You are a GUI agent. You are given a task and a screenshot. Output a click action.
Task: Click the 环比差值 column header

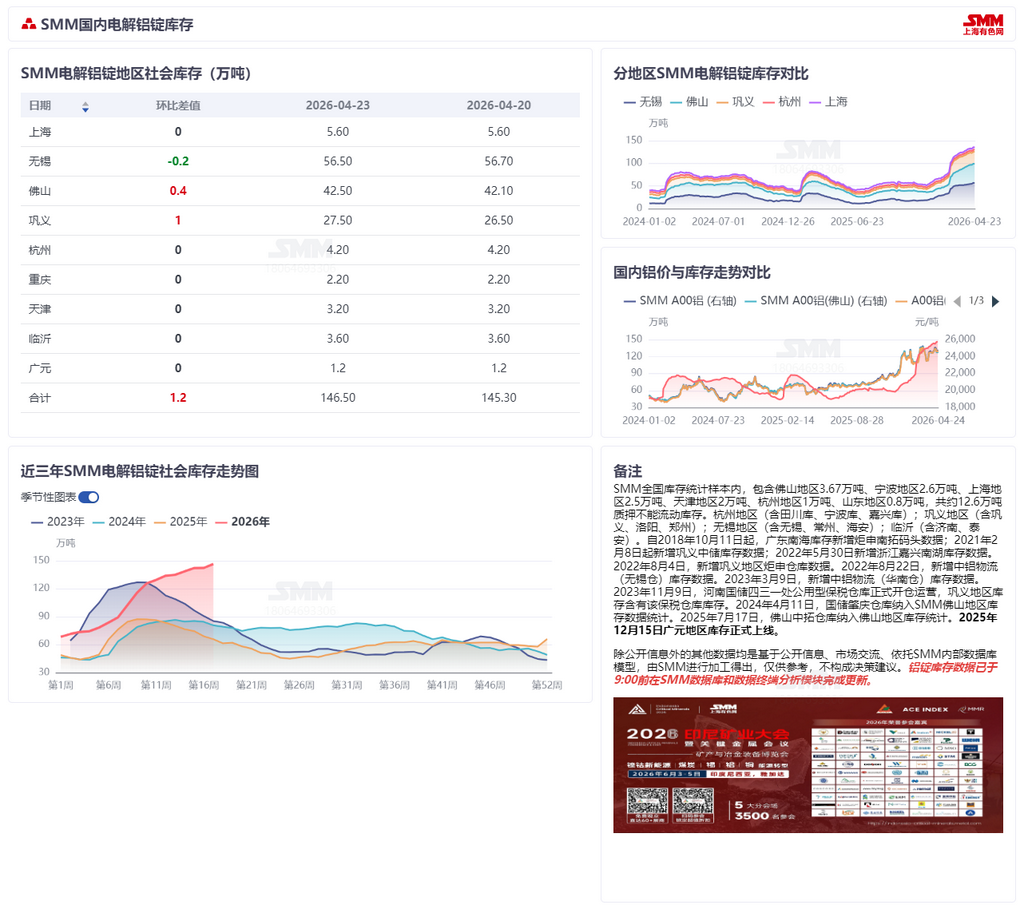[x=178, y=106]
